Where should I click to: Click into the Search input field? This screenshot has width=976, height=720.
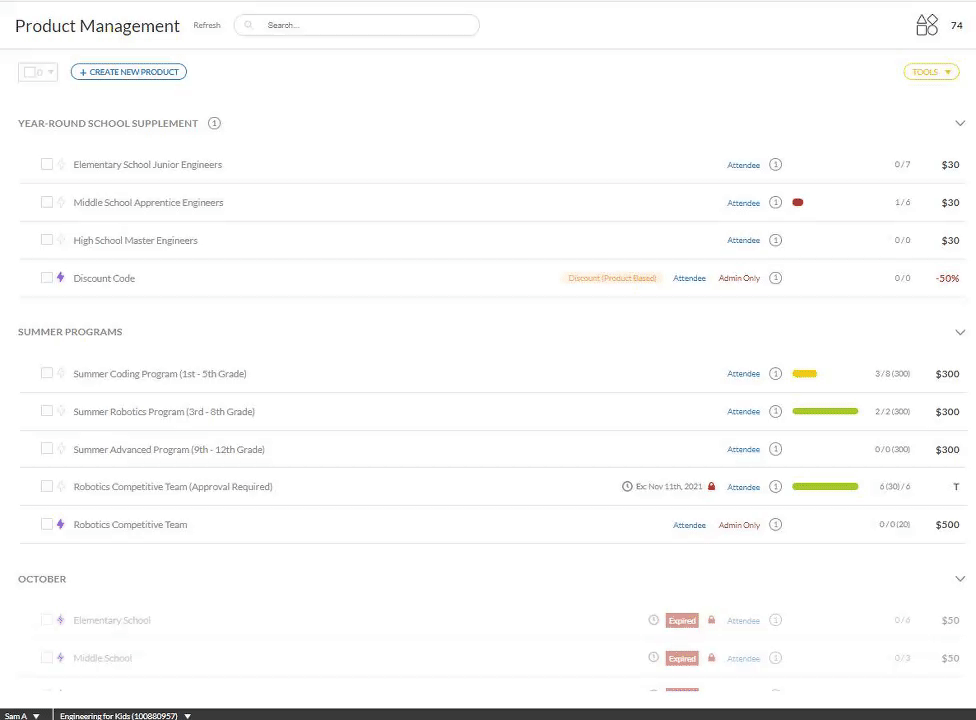pyautogui.click(x=365, y=25)
